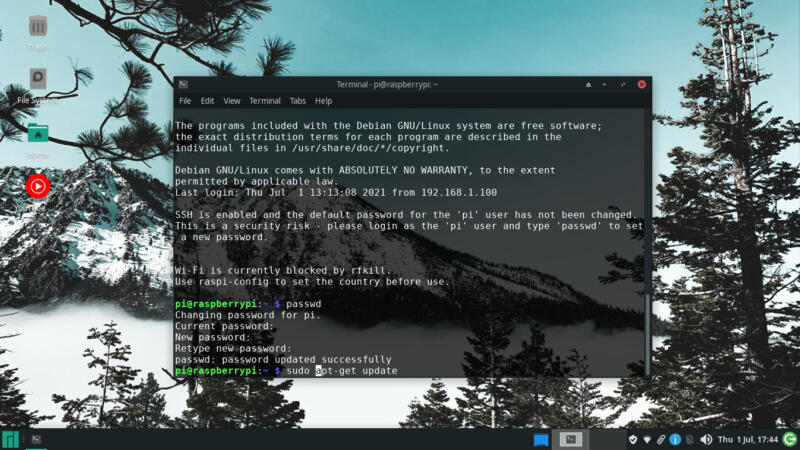Show the desktop using blue workspace button
800x450 pixels.
(x=541, y=440)
